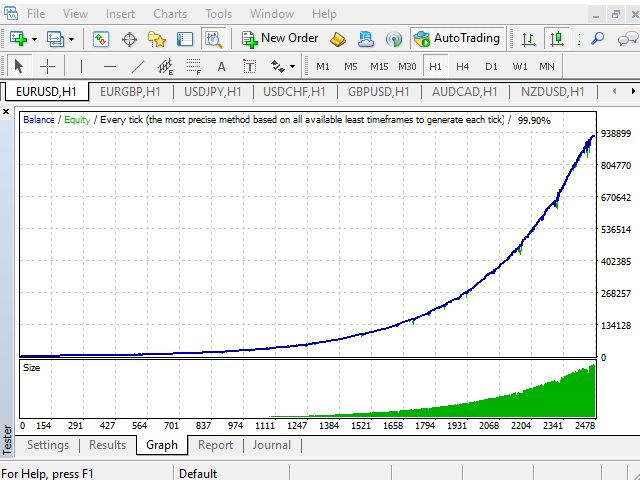Switch to M15 timeframe
640x480 pixels.
[x=379, y=67]
